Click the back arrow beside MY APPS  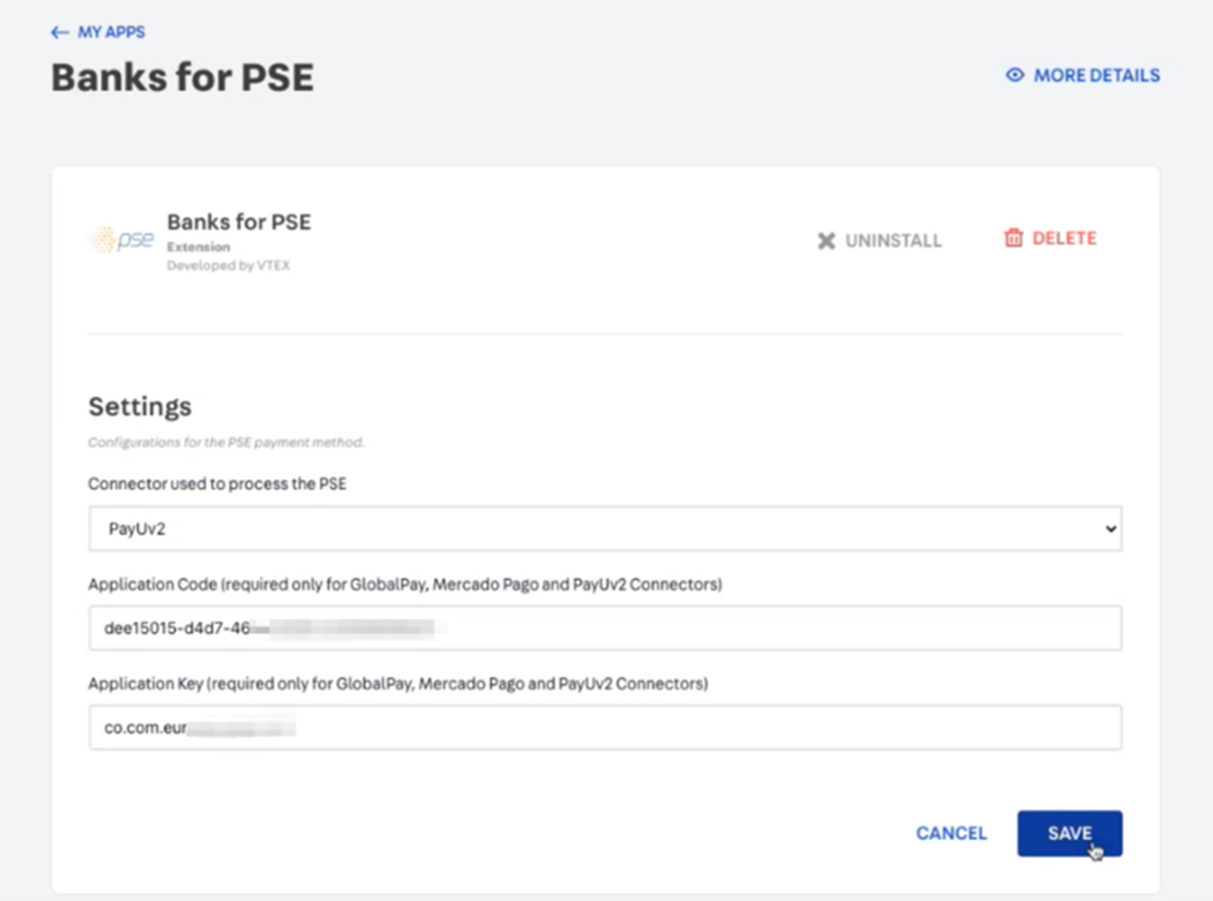click(60, 33)
